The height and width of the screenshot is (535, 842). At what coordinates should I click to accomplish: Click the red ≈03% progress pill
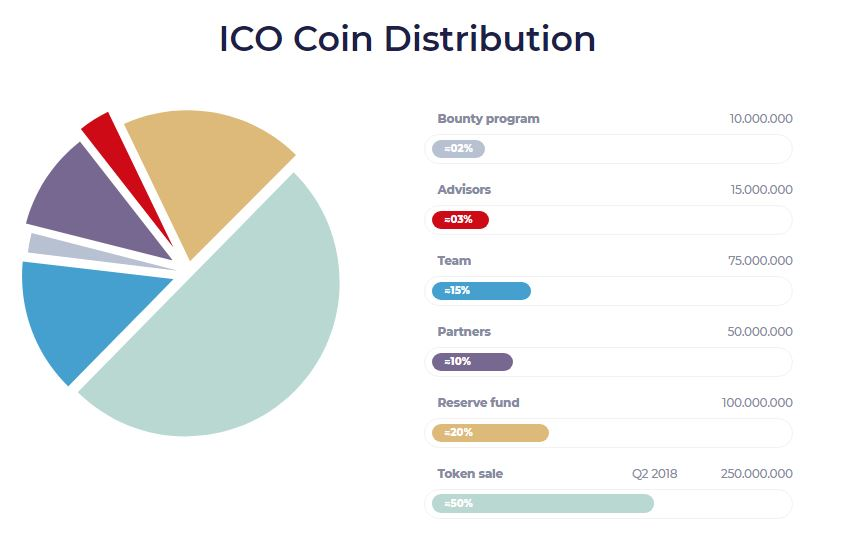pyautogui.click(x=460, y=220)
